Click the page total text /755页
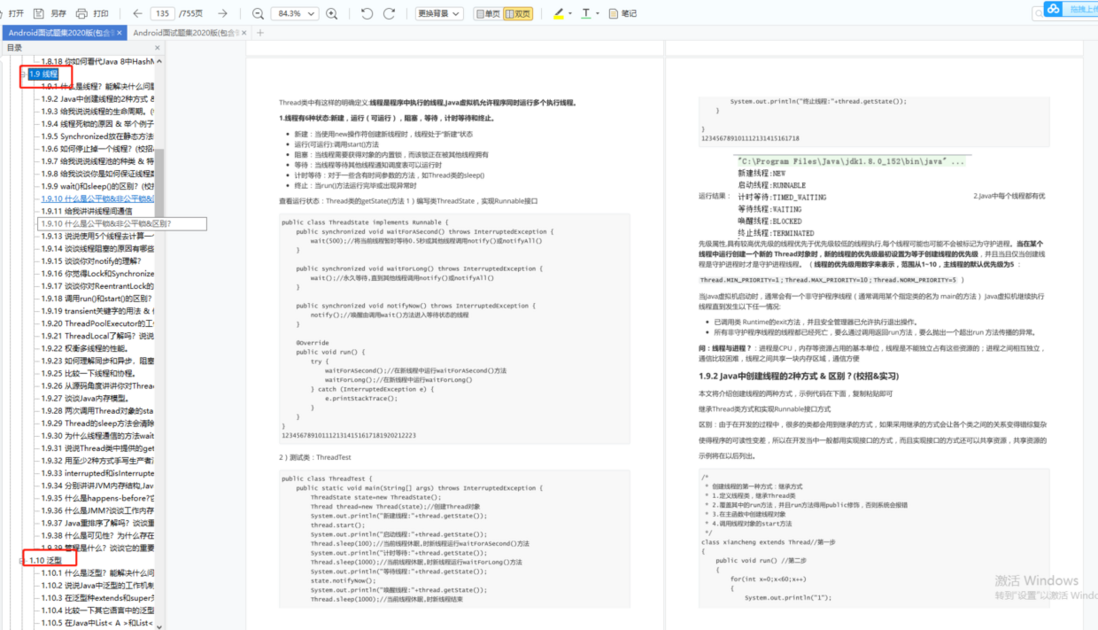The width and height of the screenshot is (1098, 630). tap(191, 13)
